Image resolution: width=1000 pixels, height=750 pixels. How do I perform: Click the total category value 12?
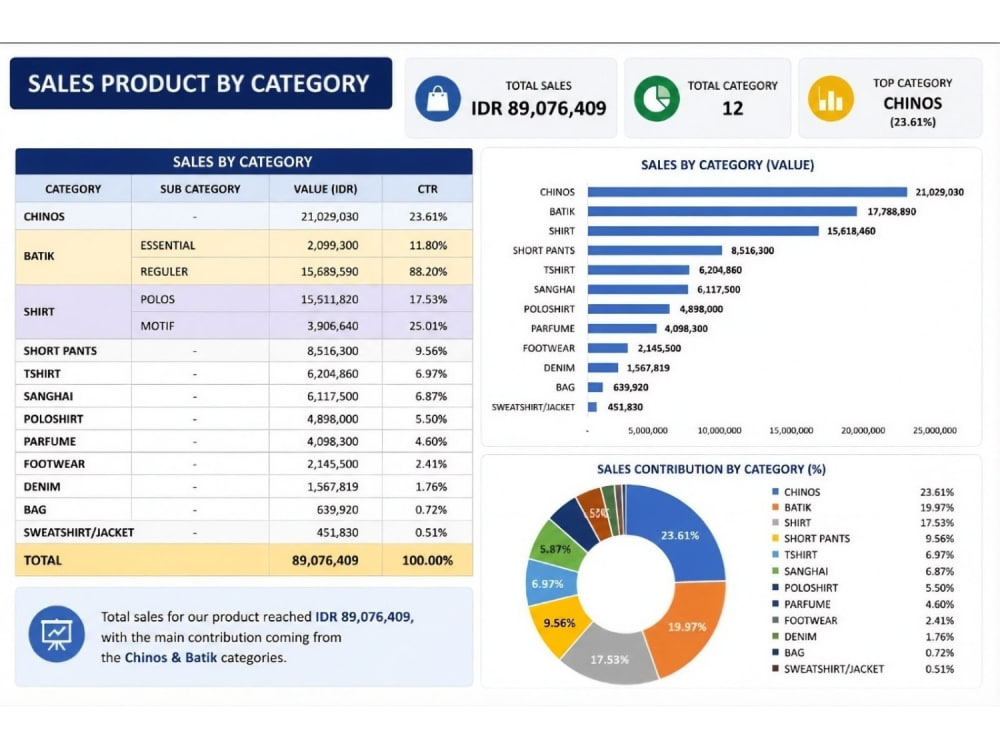point(732,108)
